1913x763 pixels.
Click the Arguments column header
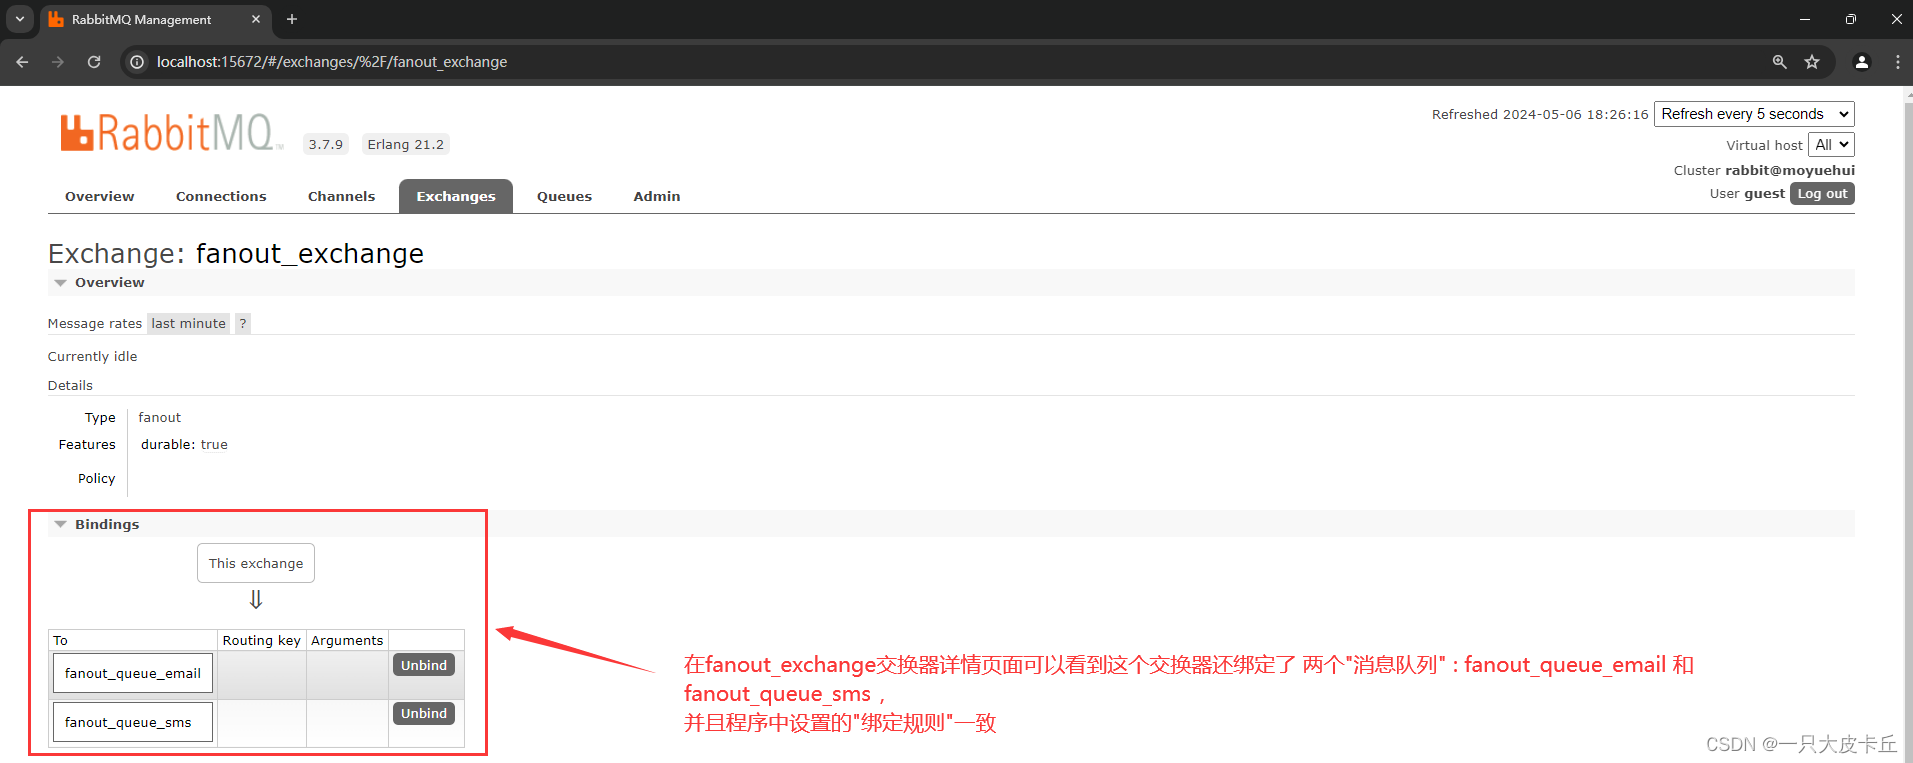(347, 640)
